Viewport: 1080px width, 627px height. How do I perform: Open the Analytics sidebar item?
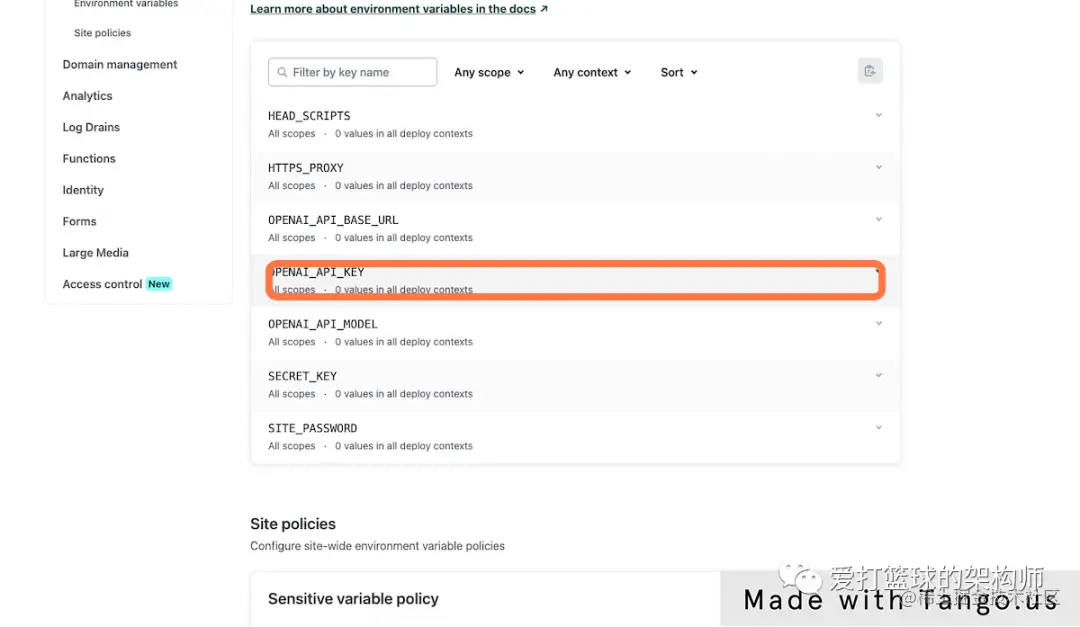click(x=87, y=96)
